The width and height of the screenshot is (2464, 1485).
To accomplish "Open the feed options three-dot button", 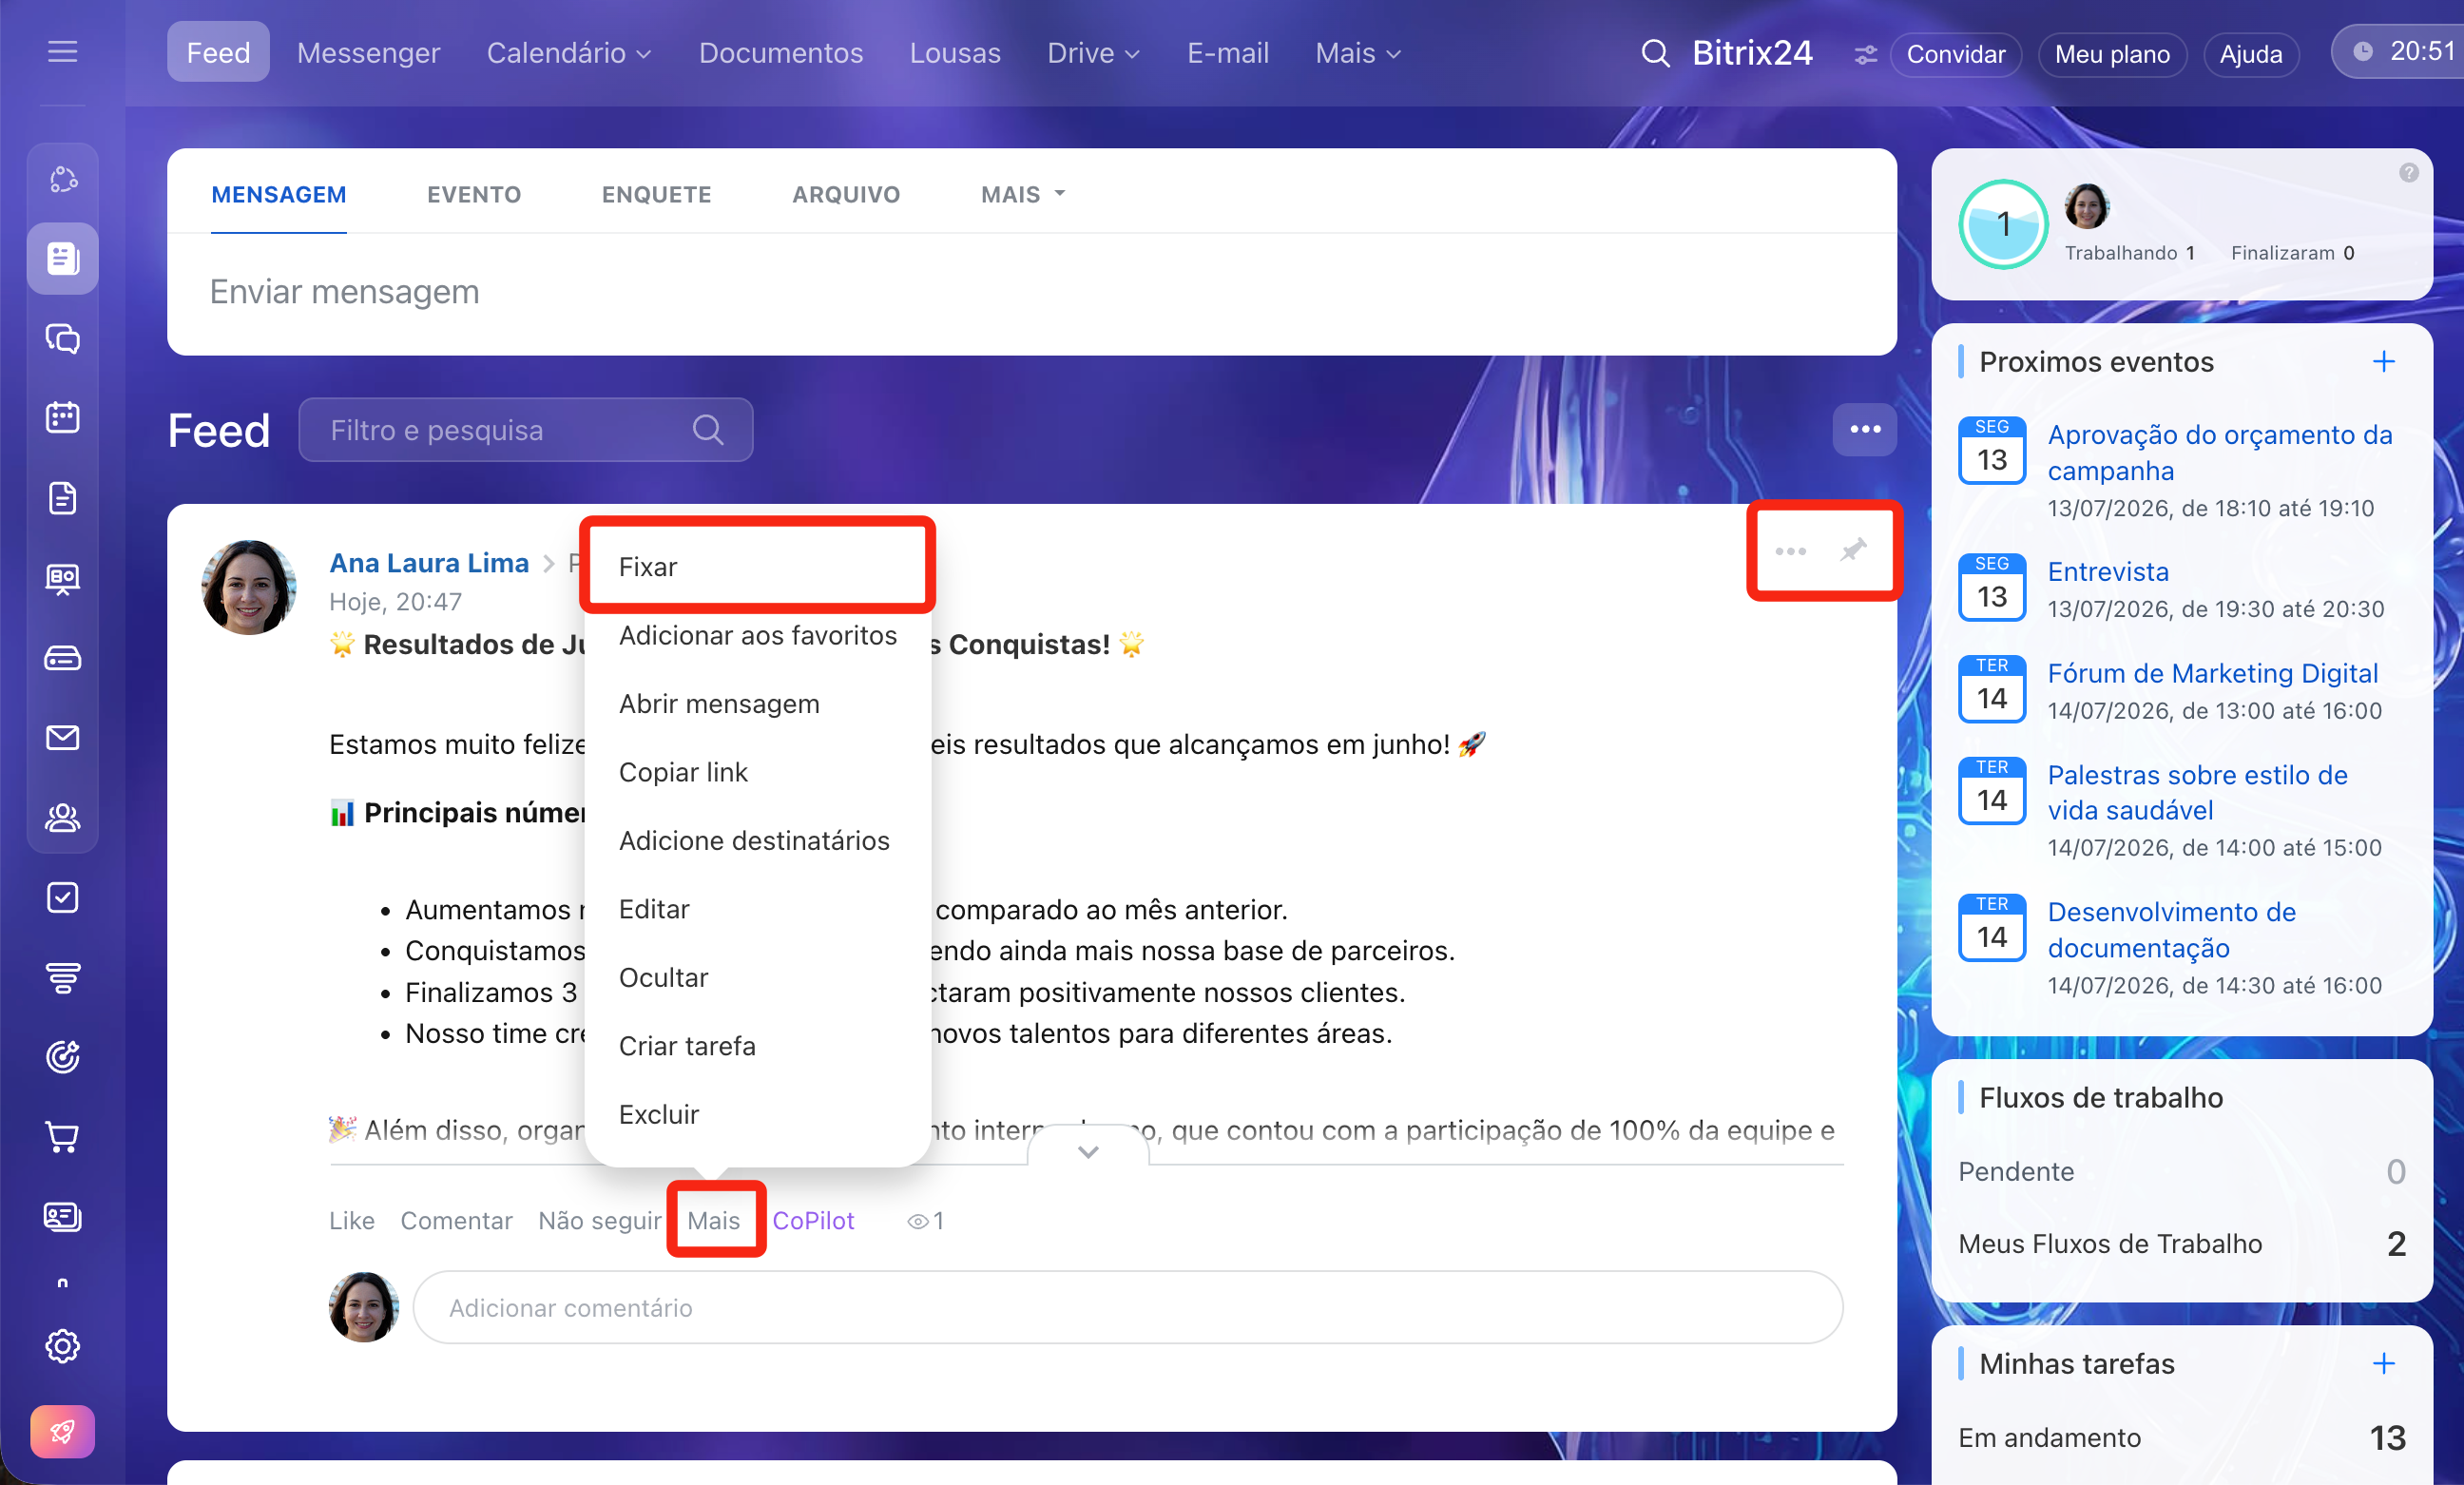I will point(1865,430).
